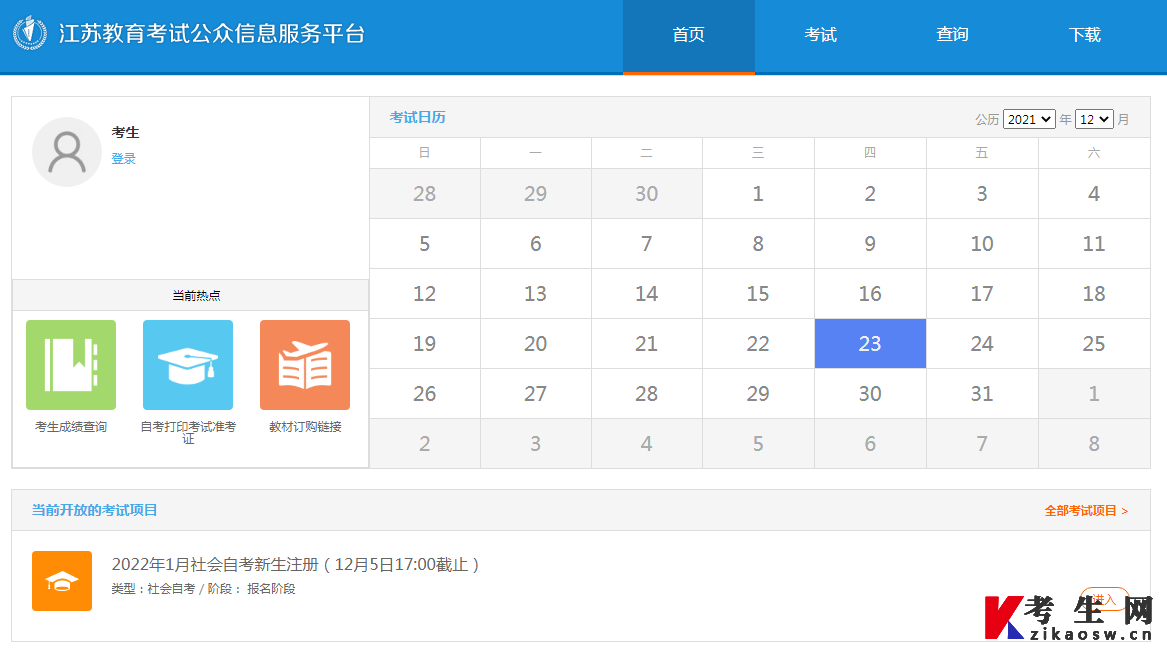The height and width of the screenshot is (653, 1167).
Task: Select date 21 in the calendar
Action: (x=646, y=344)
